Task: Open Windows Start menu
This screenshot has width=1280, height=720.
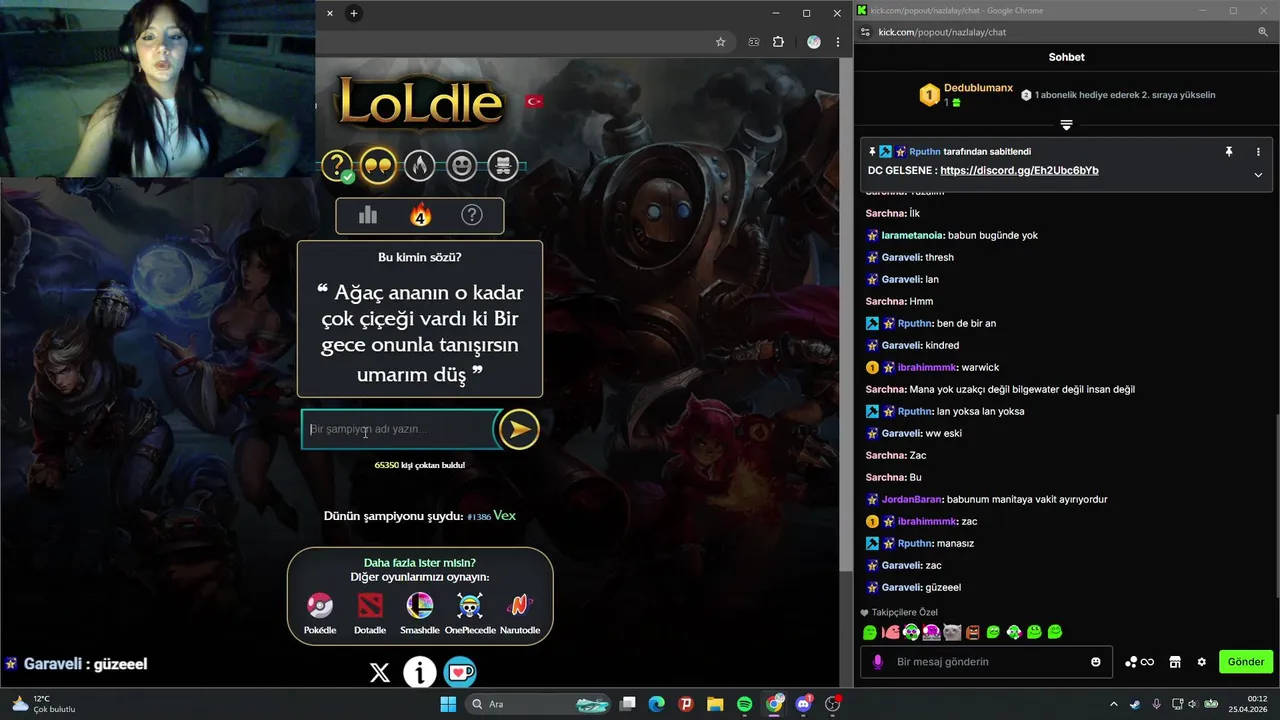Action: point(448,704)
